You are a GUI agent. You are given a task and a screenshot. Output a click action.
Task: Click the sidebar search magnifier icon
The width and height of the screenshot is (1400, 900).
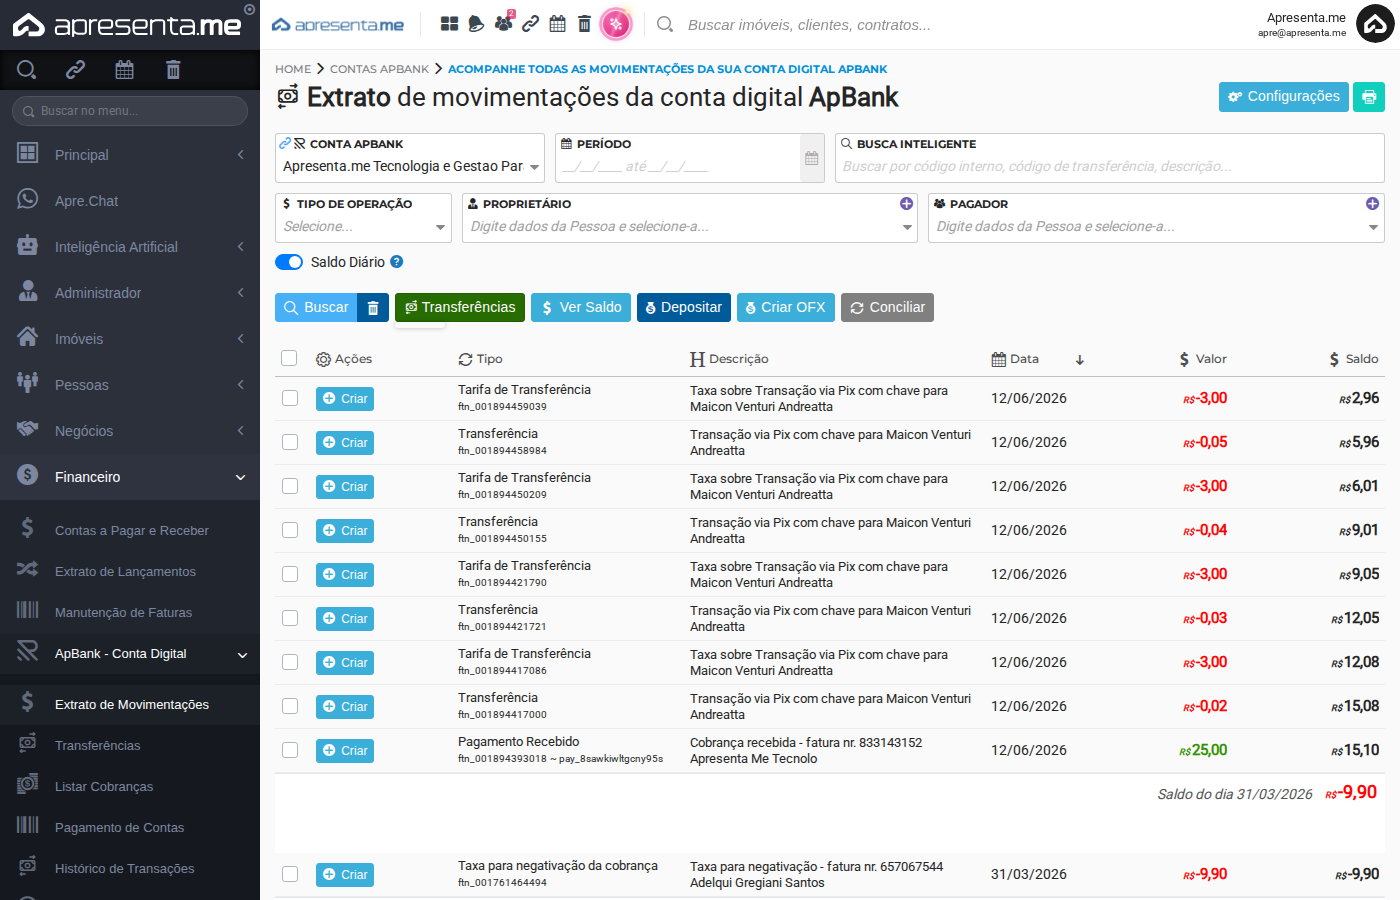pyautogui.click(x=27, y=69)
